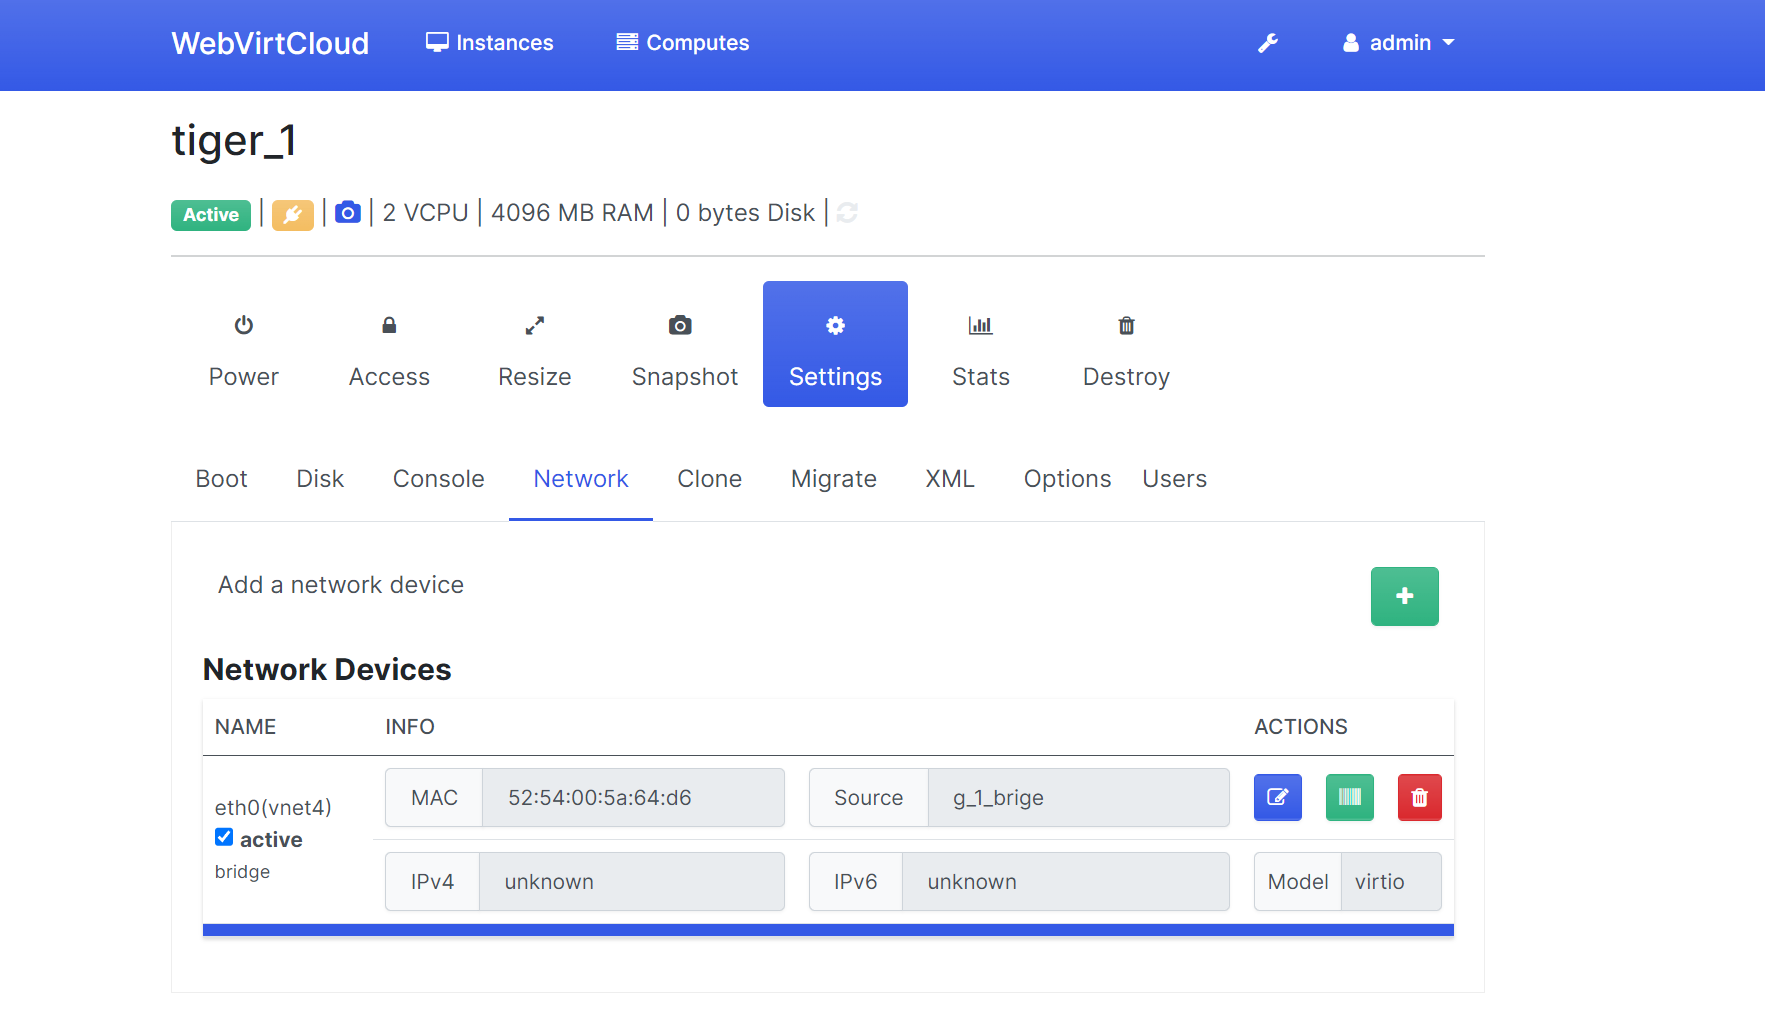This screenshot has height=1026, width=1765.
Task: Switch to the Boot tab
Action: coord(221,479)
